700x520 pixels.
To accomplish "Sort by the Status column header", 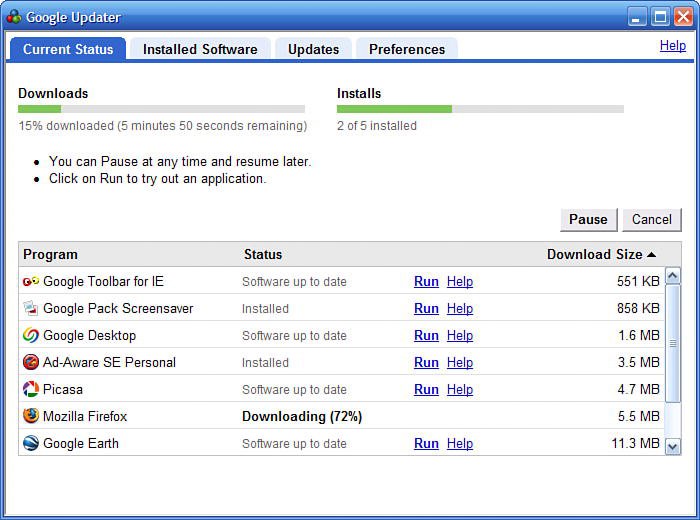I will coord(263,254).
